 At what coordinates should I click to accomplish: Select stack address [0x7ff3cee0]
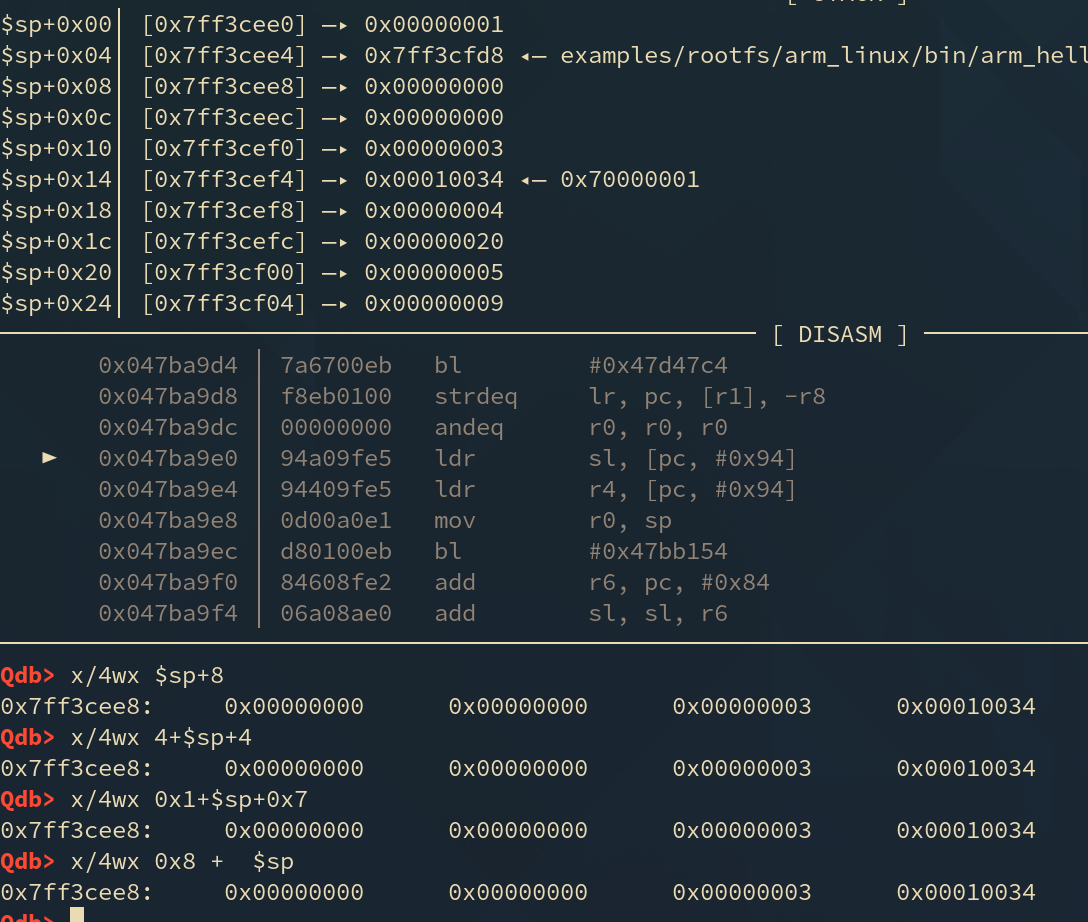pos(224,25)
